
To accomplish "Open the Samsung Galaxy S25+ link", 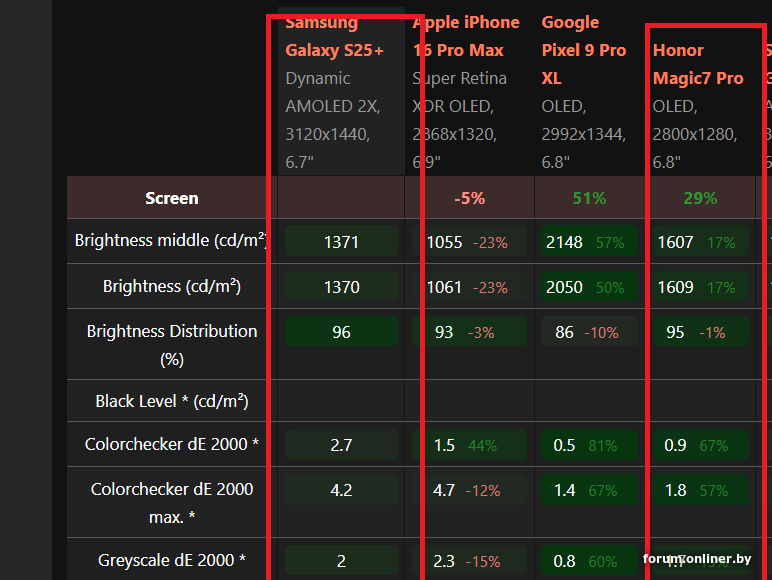I will [x=334, y=36].
